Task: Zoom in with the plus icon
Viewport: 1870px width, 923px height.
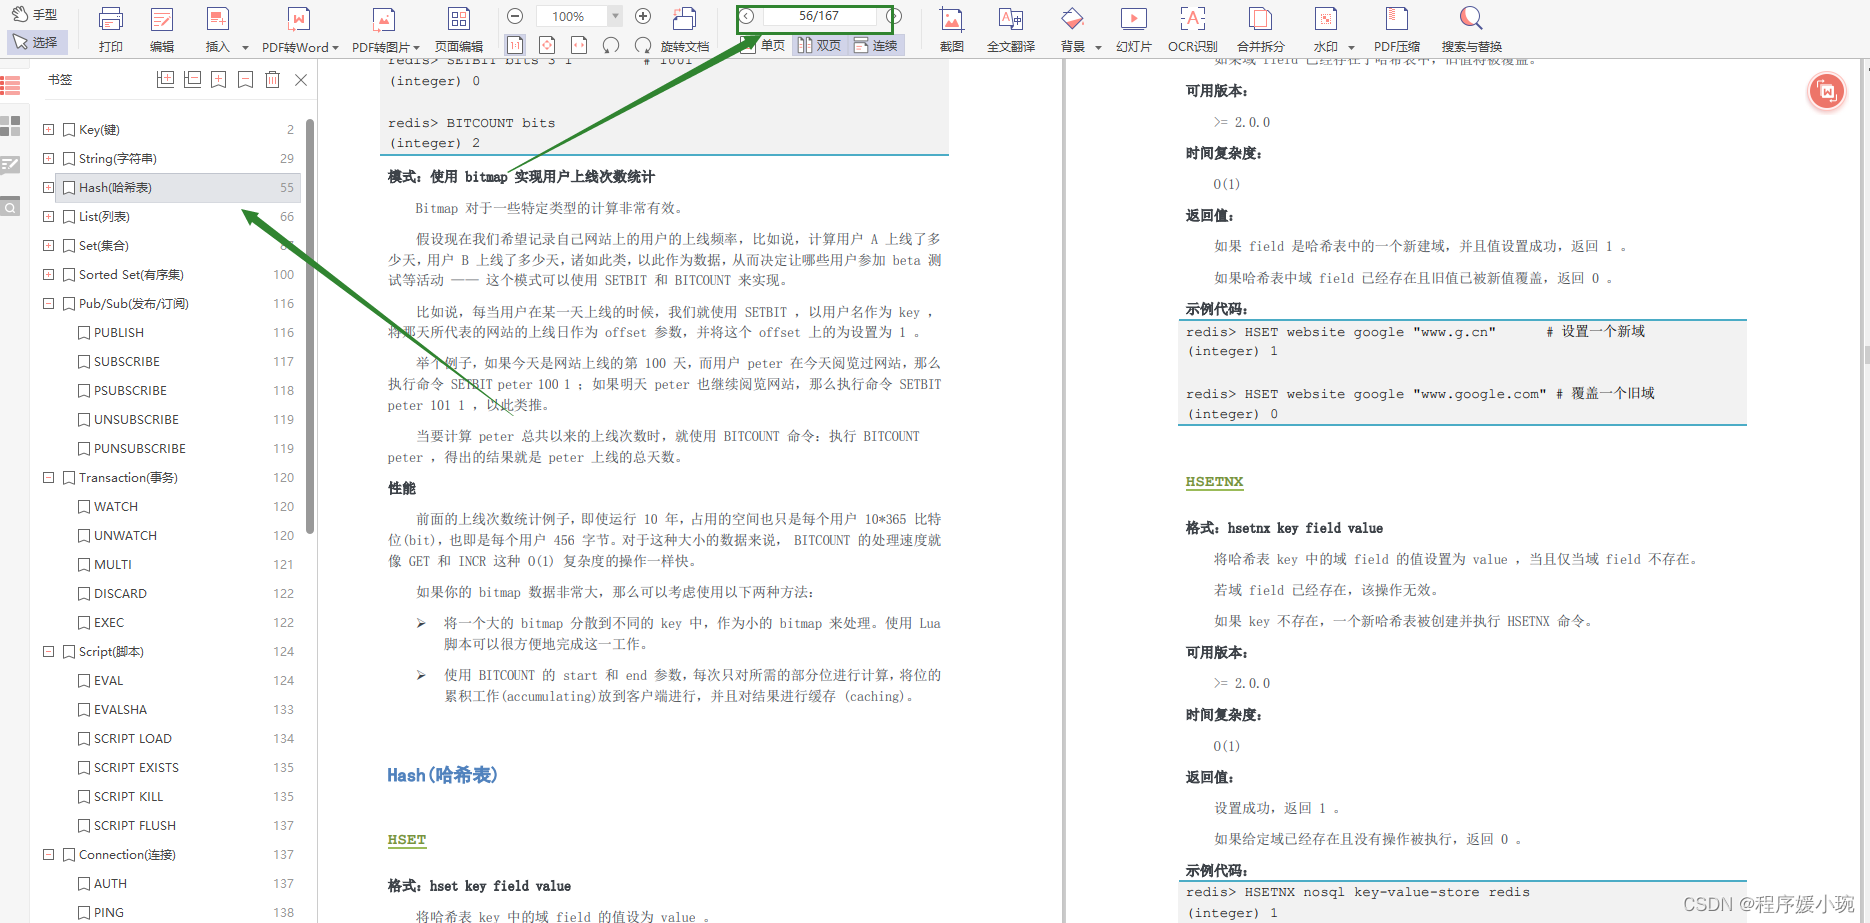Action: (643, 16)
